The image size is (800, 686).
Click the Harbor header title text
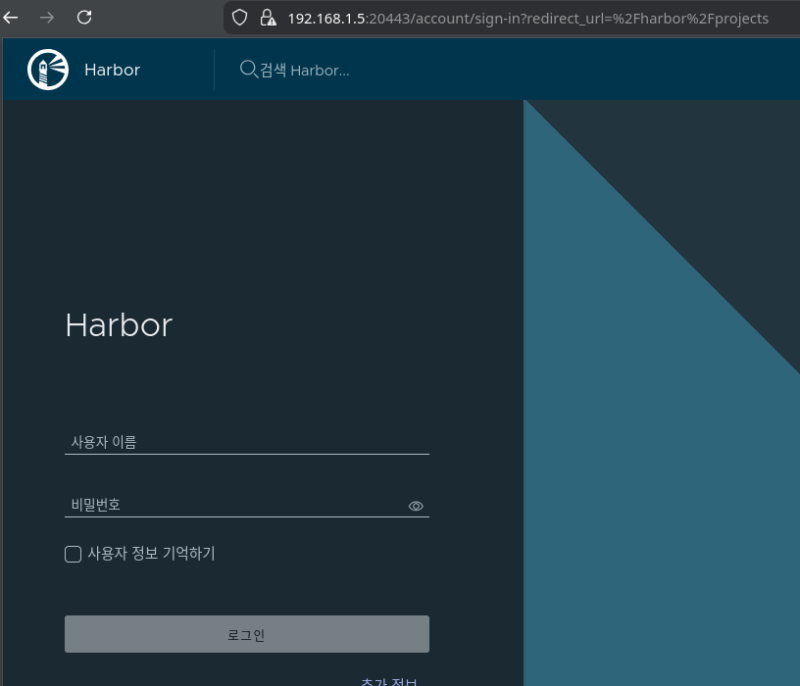coord(112,70)
